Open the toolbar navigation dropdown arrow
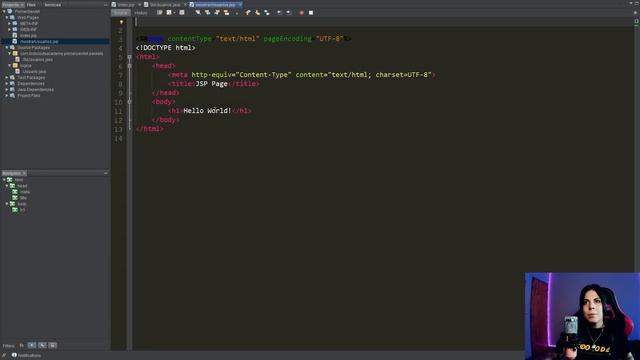The width and height of the screenshot is (640, 360). pyautogui.click(x=174, y=13)
